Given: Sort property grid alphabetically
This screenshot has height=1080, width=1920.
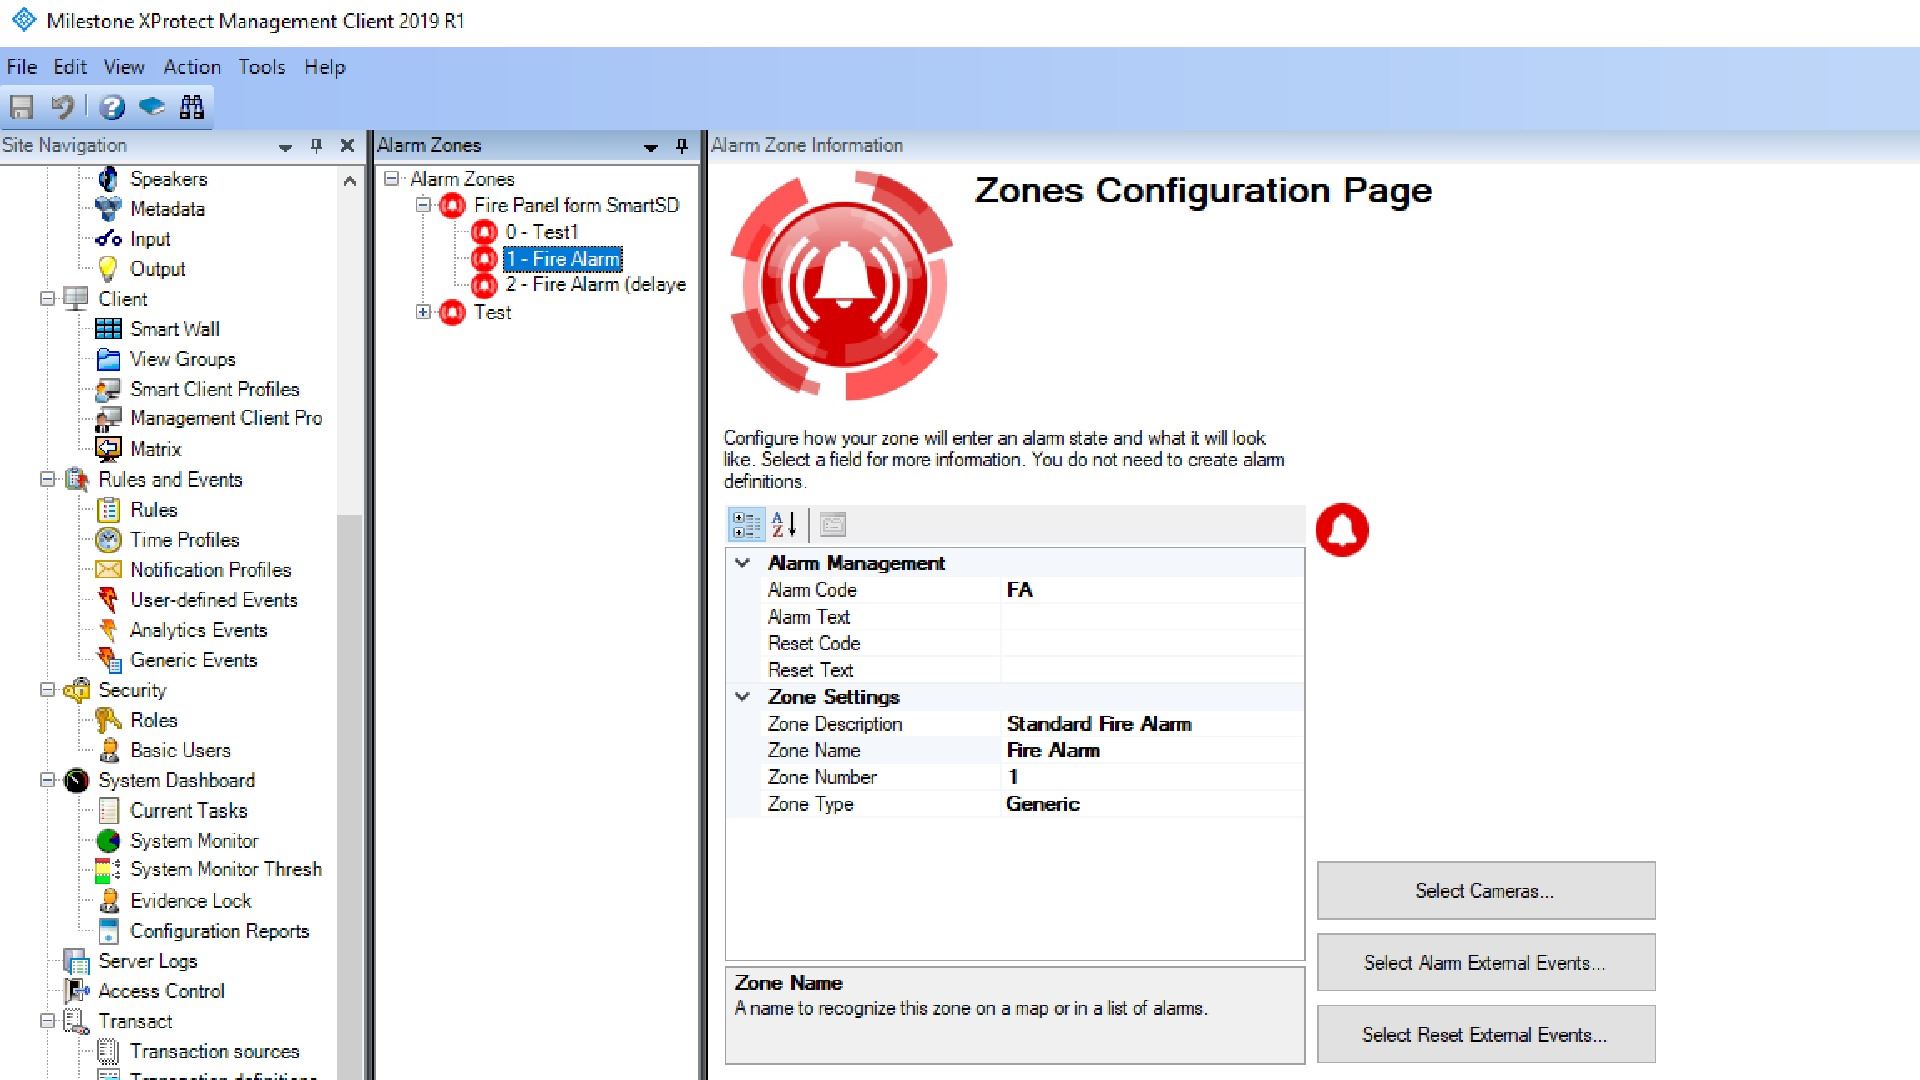Looking at the screenshot, I should point(785,525).
